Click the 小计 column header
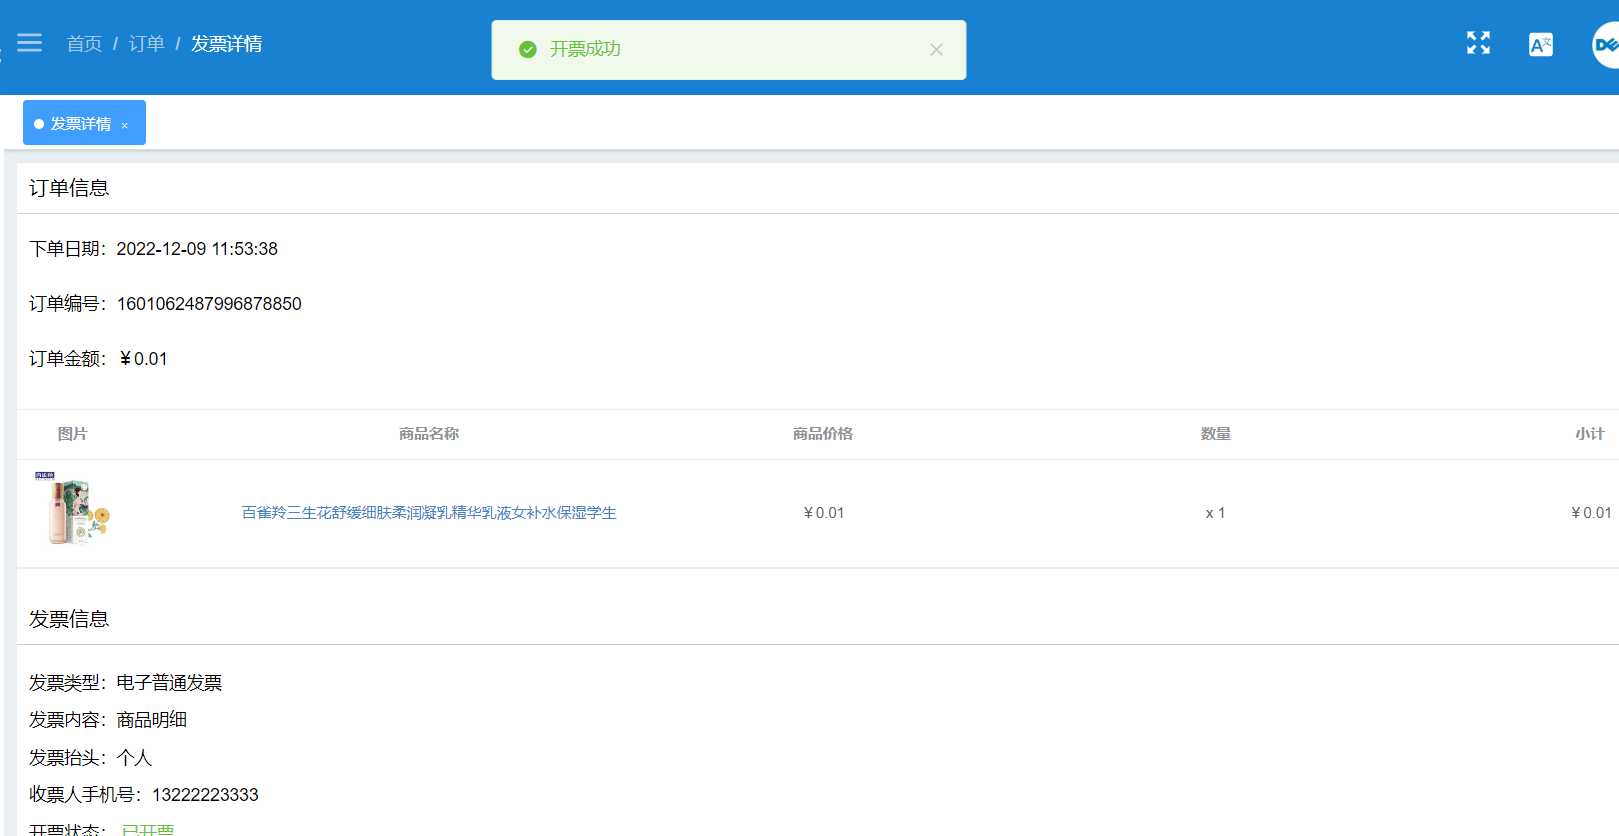The image size is (1619, 836). 1590,434
